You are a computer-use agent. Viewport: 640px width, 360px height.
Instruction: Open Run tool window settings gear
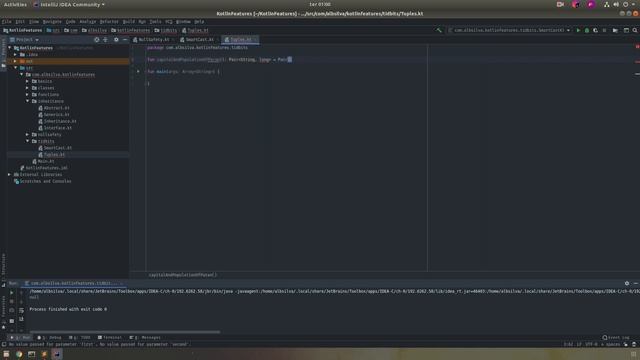point(627,283)
